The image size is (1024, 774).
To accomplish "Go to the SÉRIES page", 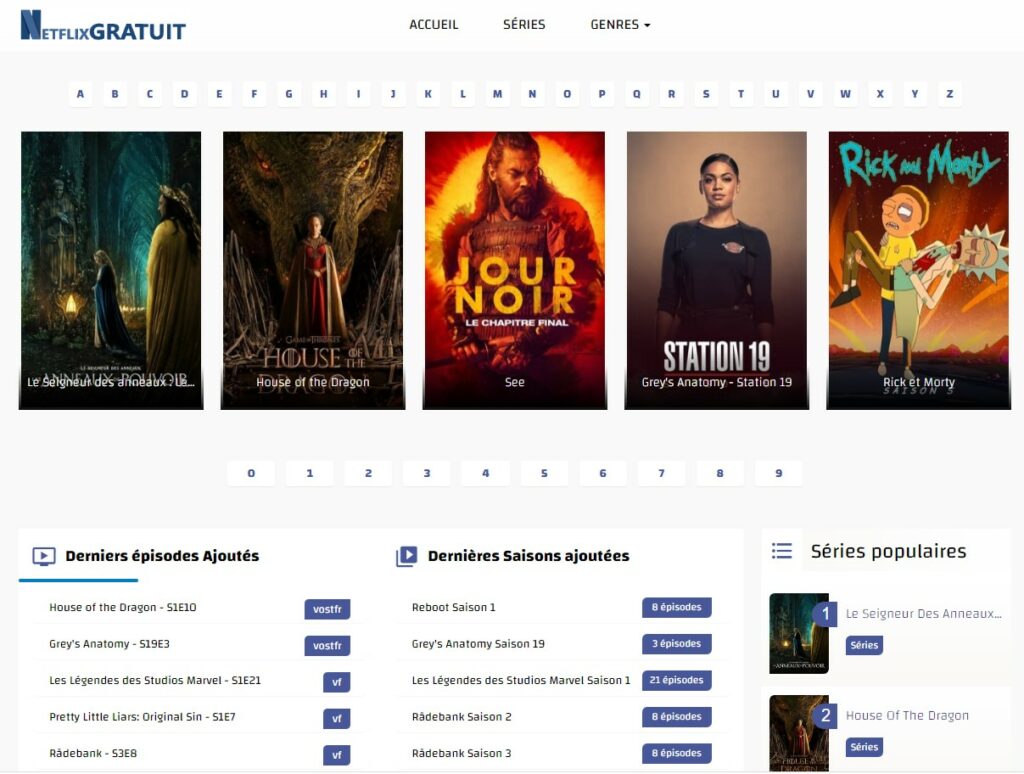I will click(524, 25).
